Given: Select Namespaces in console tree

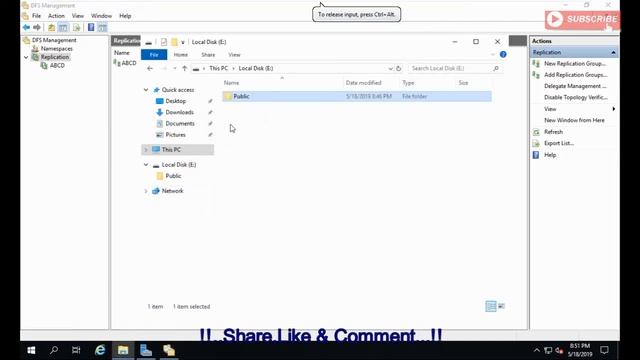Looking at the screenshot, I should point(56,49).
